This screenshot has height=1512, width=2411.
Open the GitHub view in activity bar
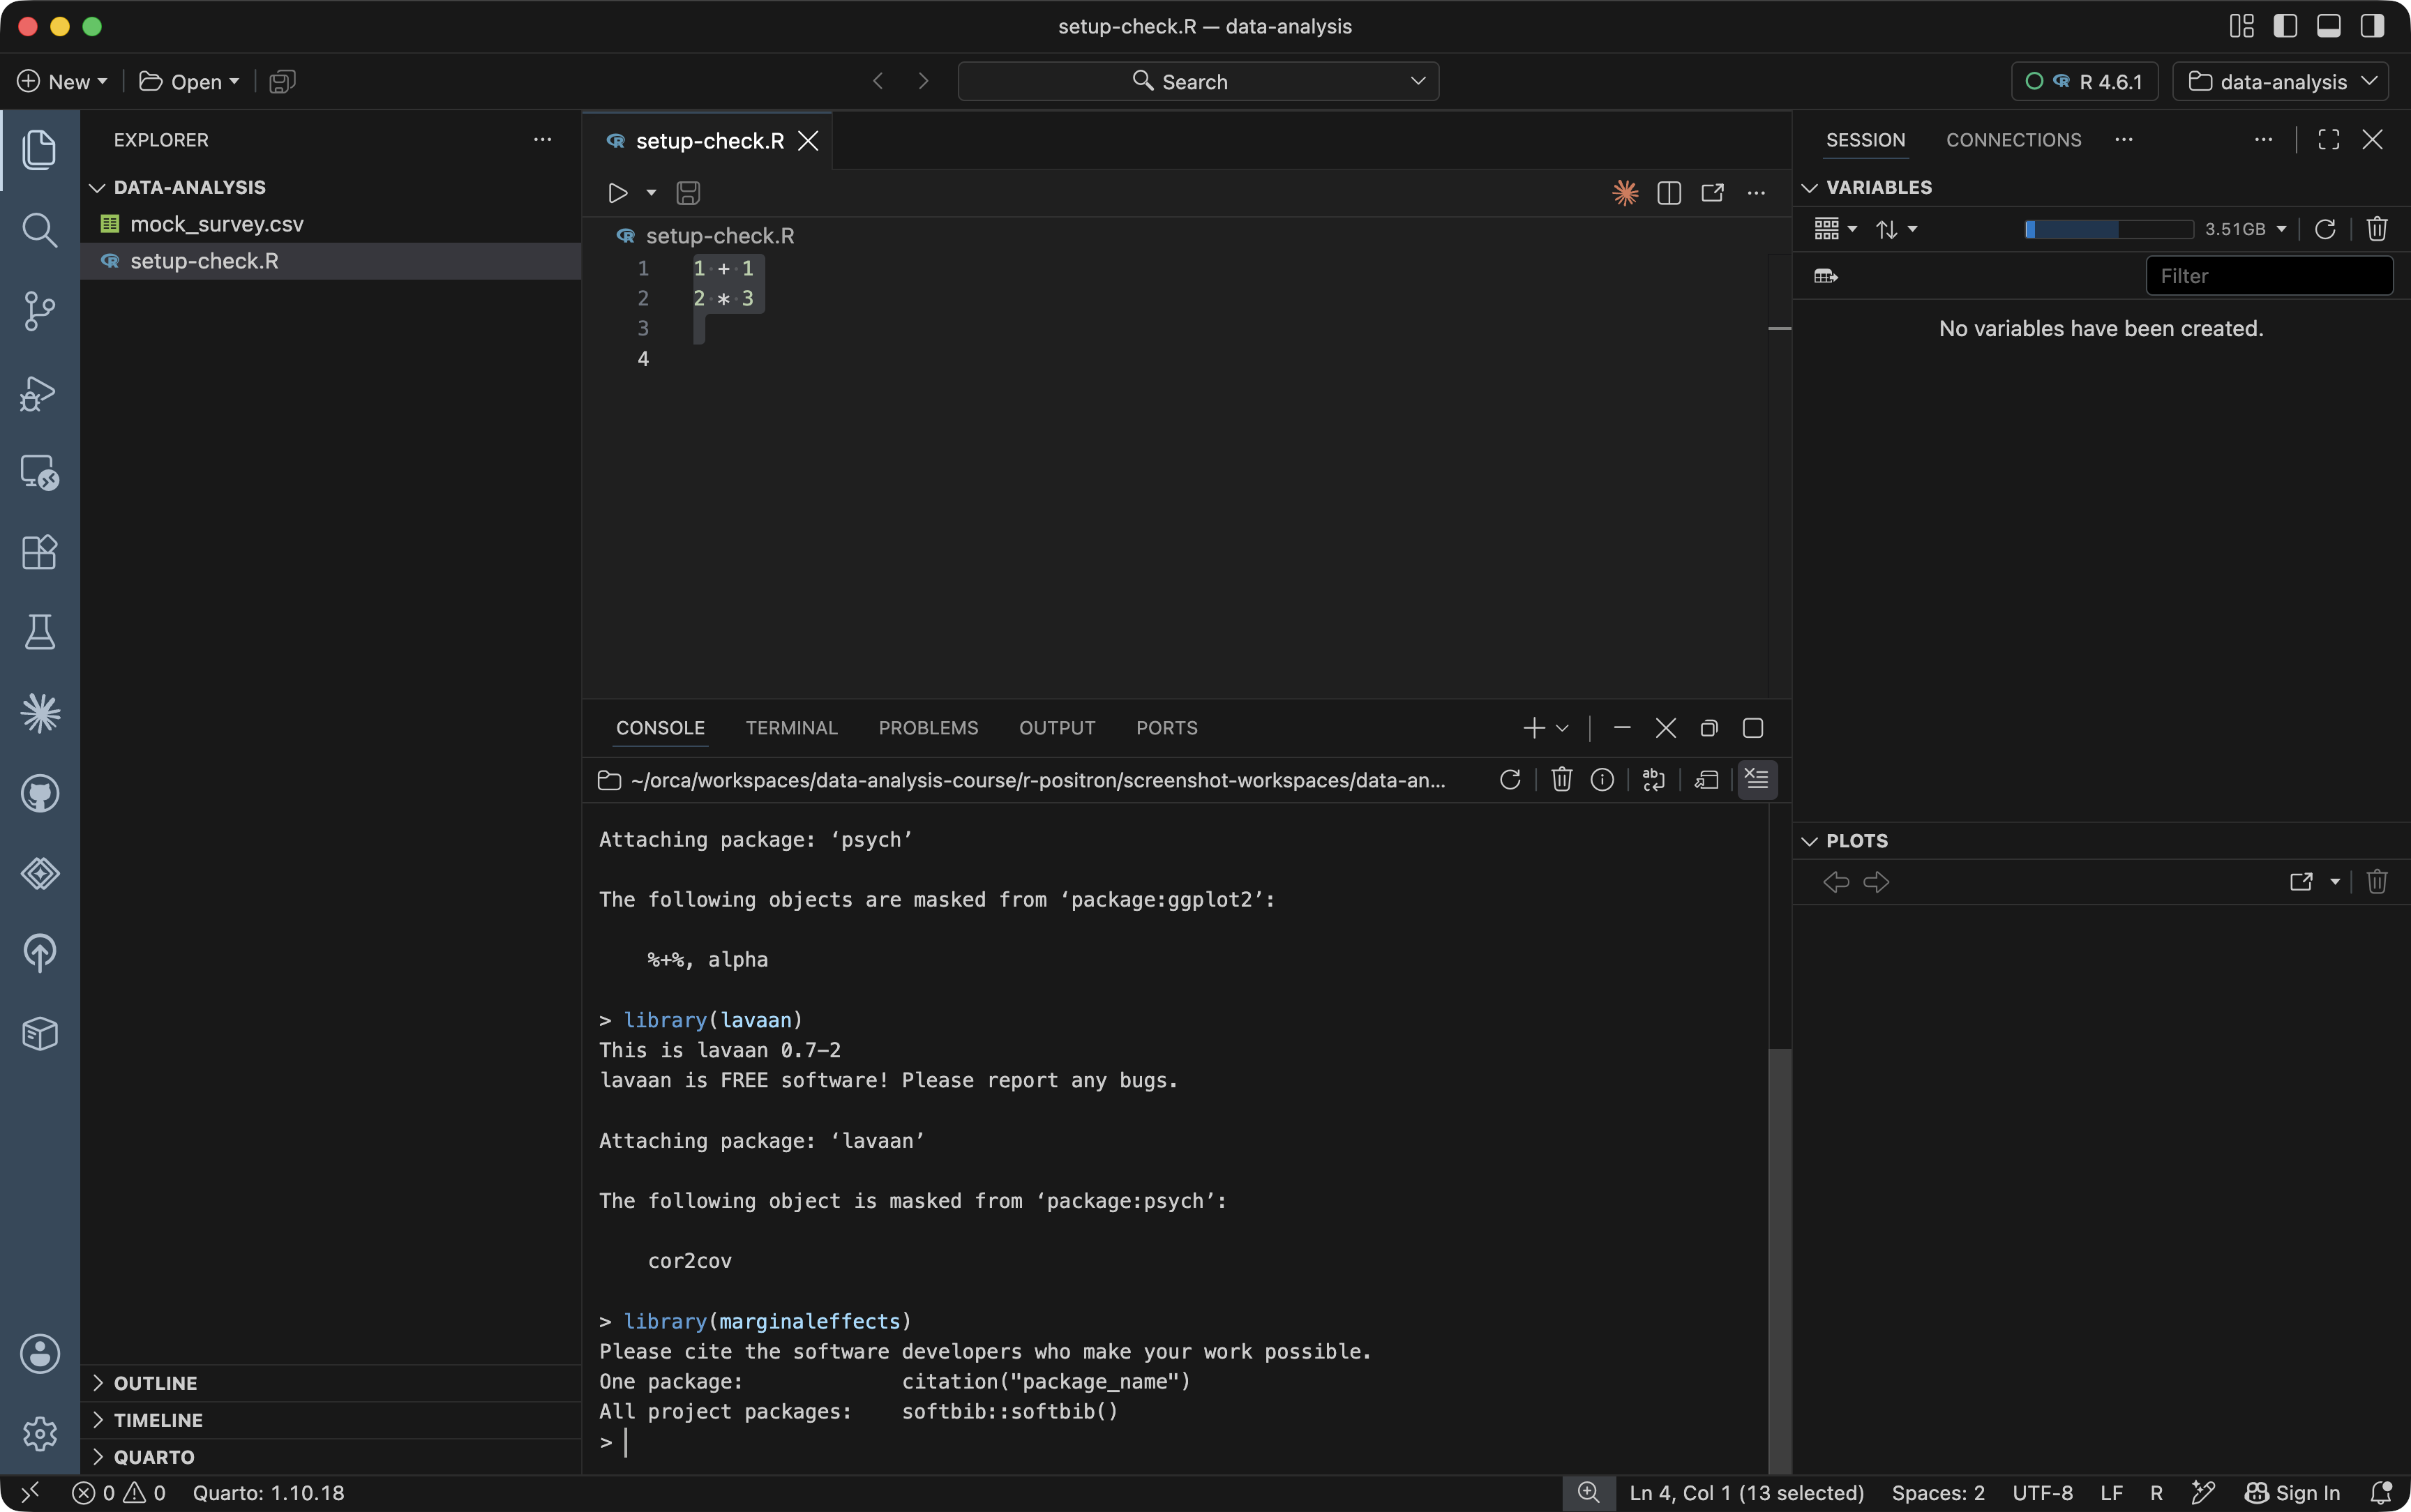coord(39,793)
